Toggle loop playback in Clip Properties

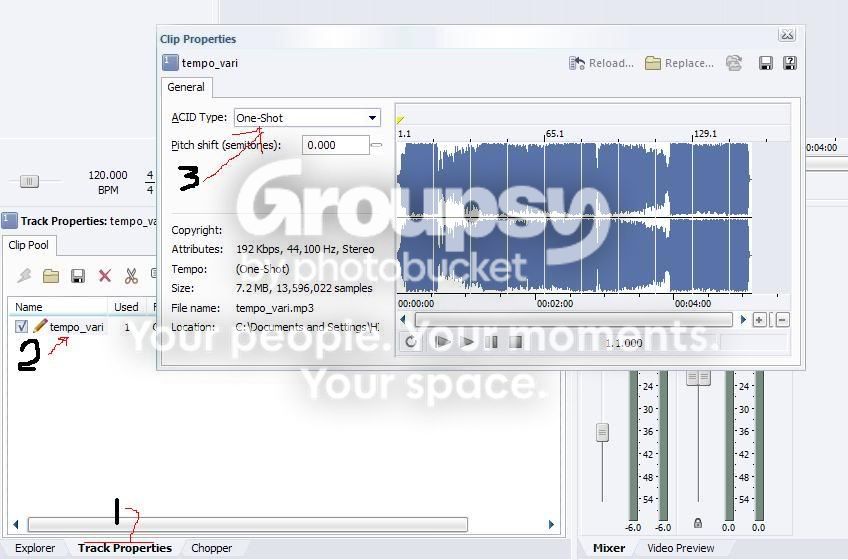(411, 342)
